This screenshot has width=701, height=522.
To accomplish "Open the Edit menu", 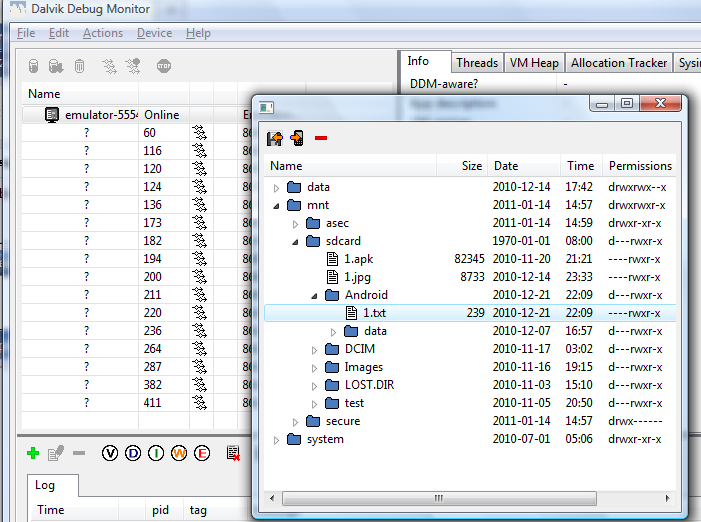I will 59,33.
